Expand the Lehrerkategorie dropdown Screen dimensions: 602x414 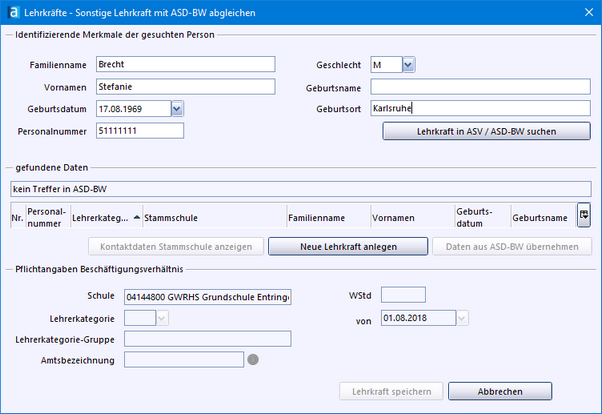tap(162, 318)
